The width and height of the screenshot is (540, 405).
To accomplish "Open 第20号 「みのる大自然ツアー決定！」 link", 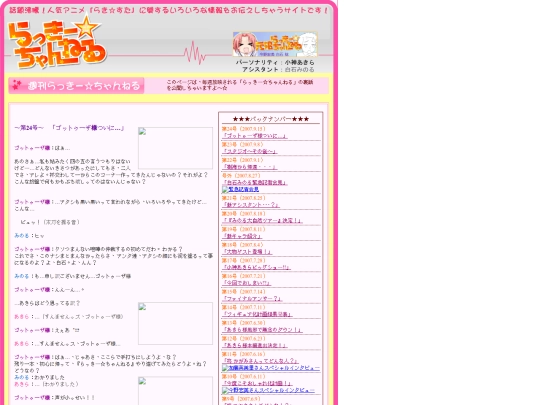I will (x=262, y=220).
